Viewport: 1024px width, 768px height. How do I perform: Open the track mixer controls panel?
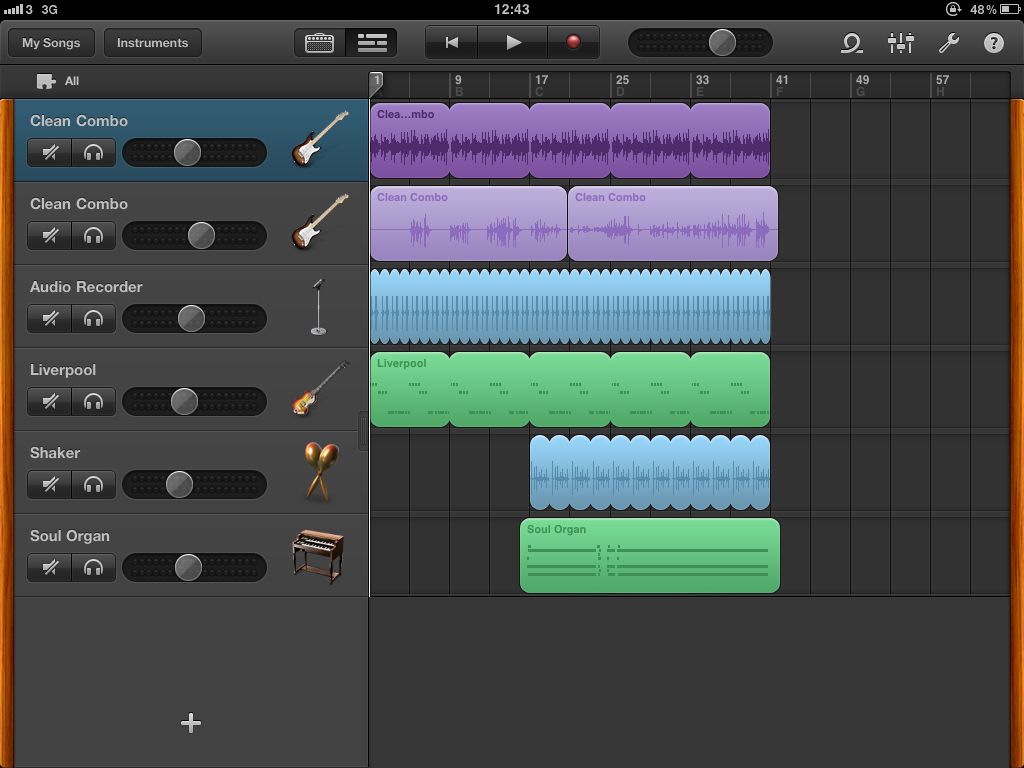(901, 43)
